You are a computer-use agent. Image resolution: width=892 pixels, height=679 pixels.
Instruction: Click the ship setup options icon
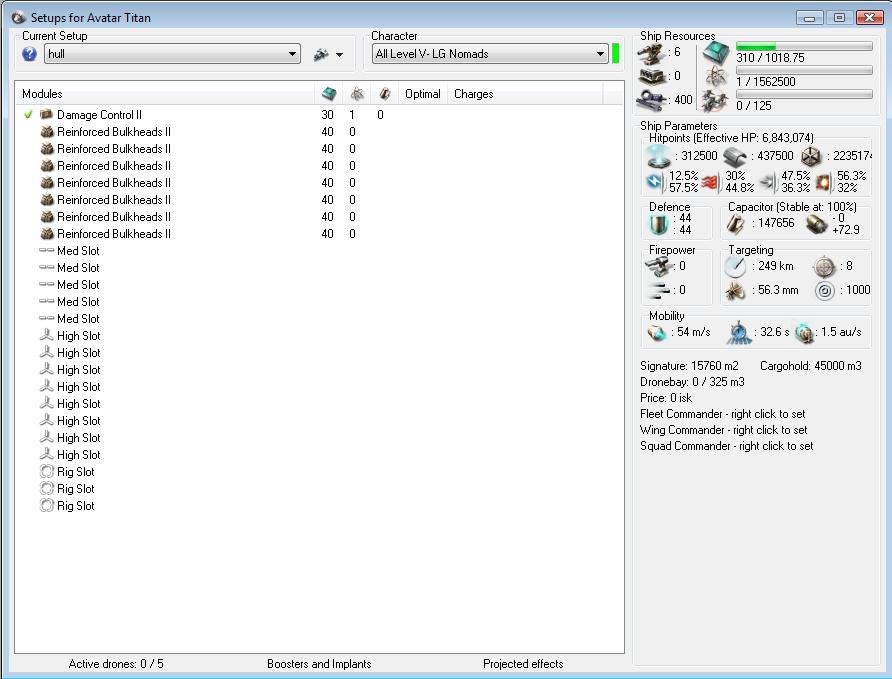click(x=321, y=55)
